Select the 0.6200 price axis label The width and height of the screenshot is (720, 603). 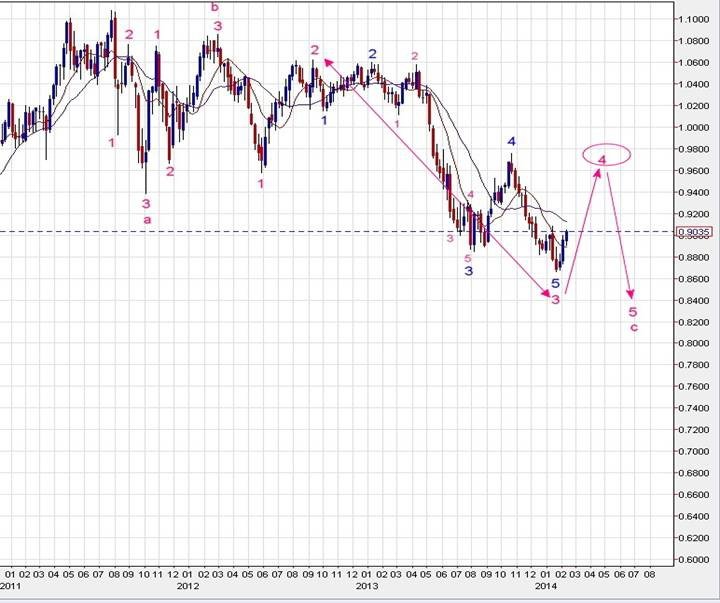694,538
